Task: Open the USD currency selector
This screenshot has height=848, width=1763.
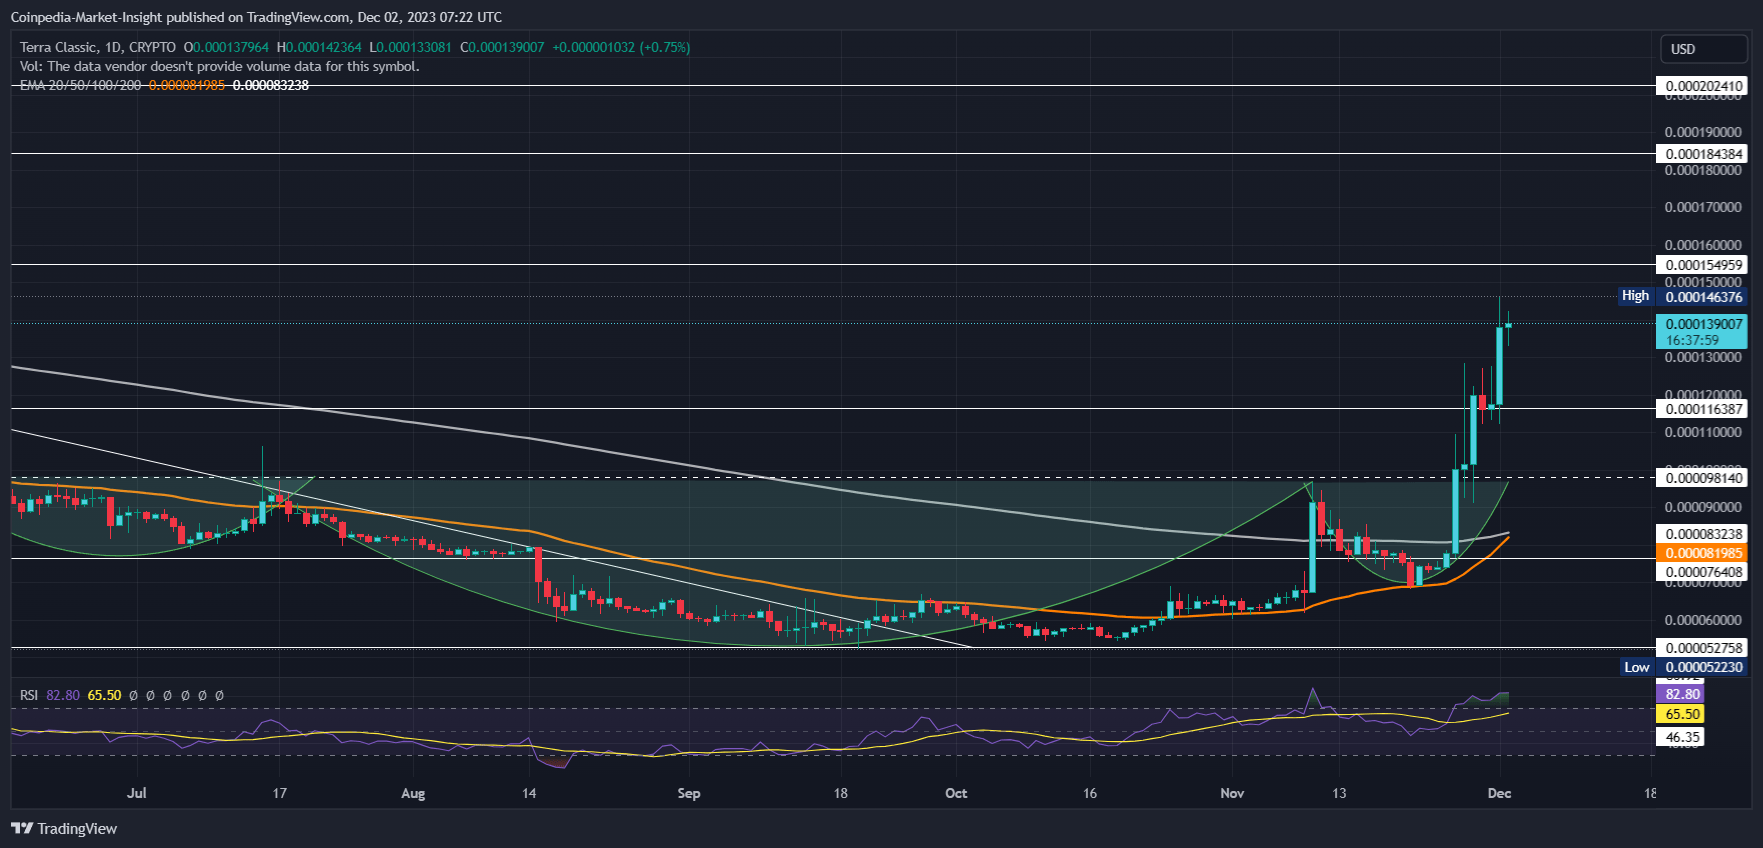Action: (1704, 49)
